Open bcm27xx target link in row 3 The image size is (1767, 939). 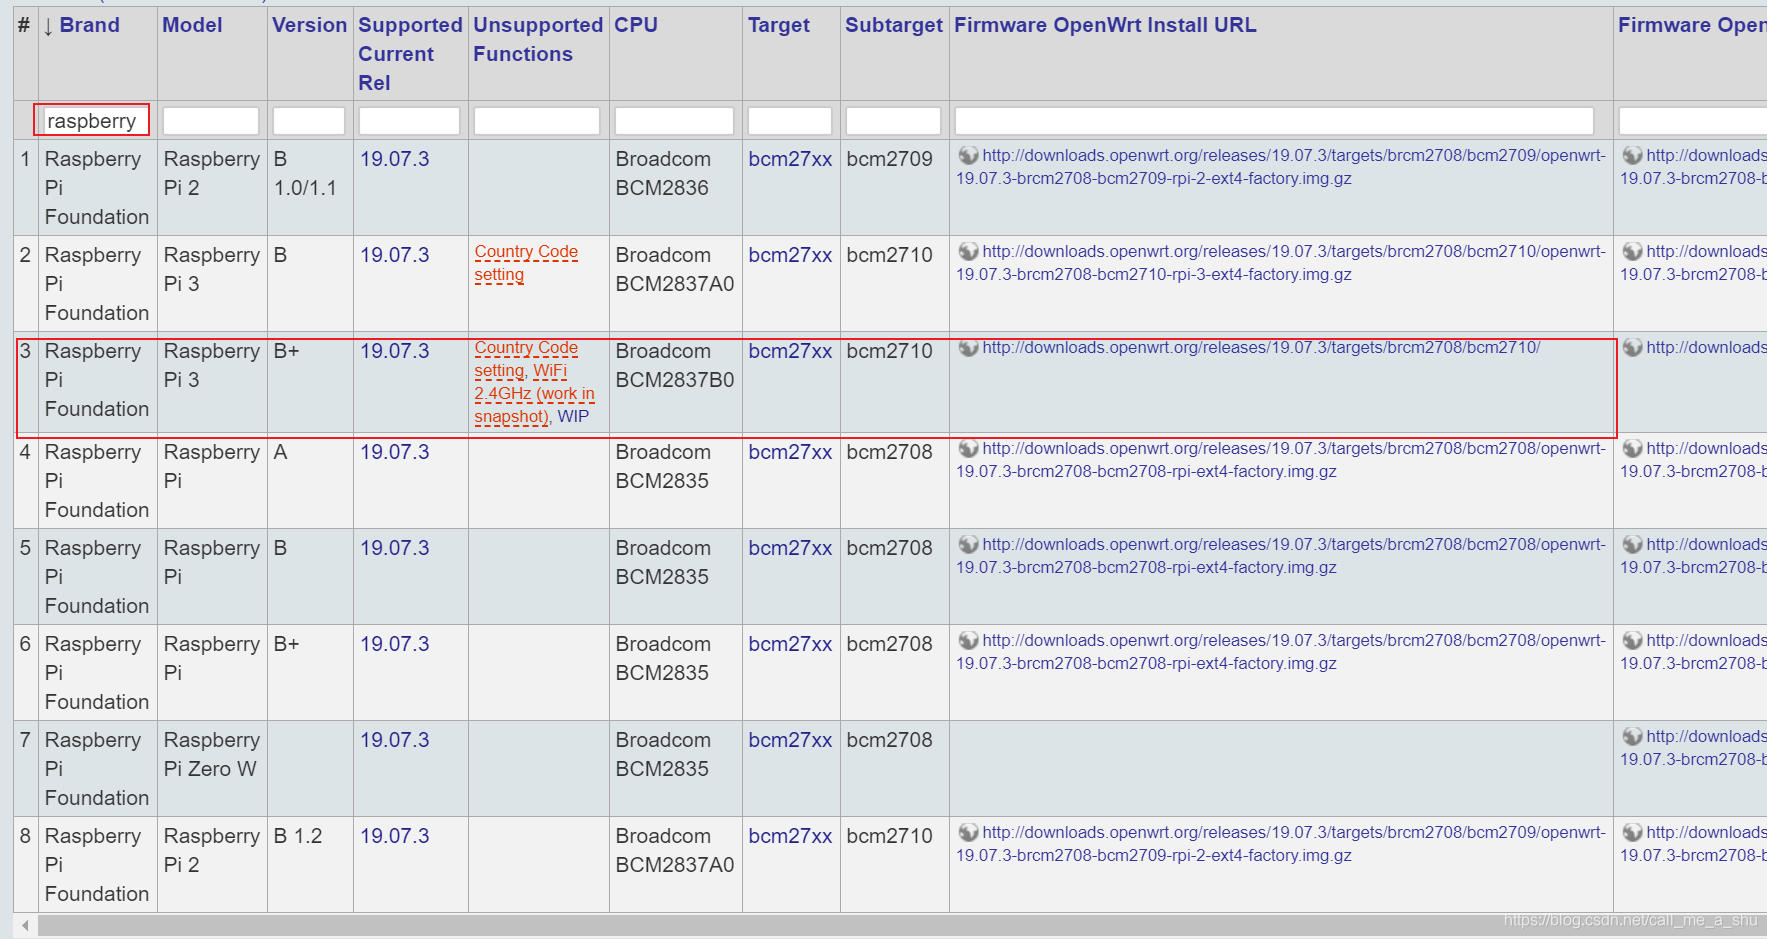[790, 351]
